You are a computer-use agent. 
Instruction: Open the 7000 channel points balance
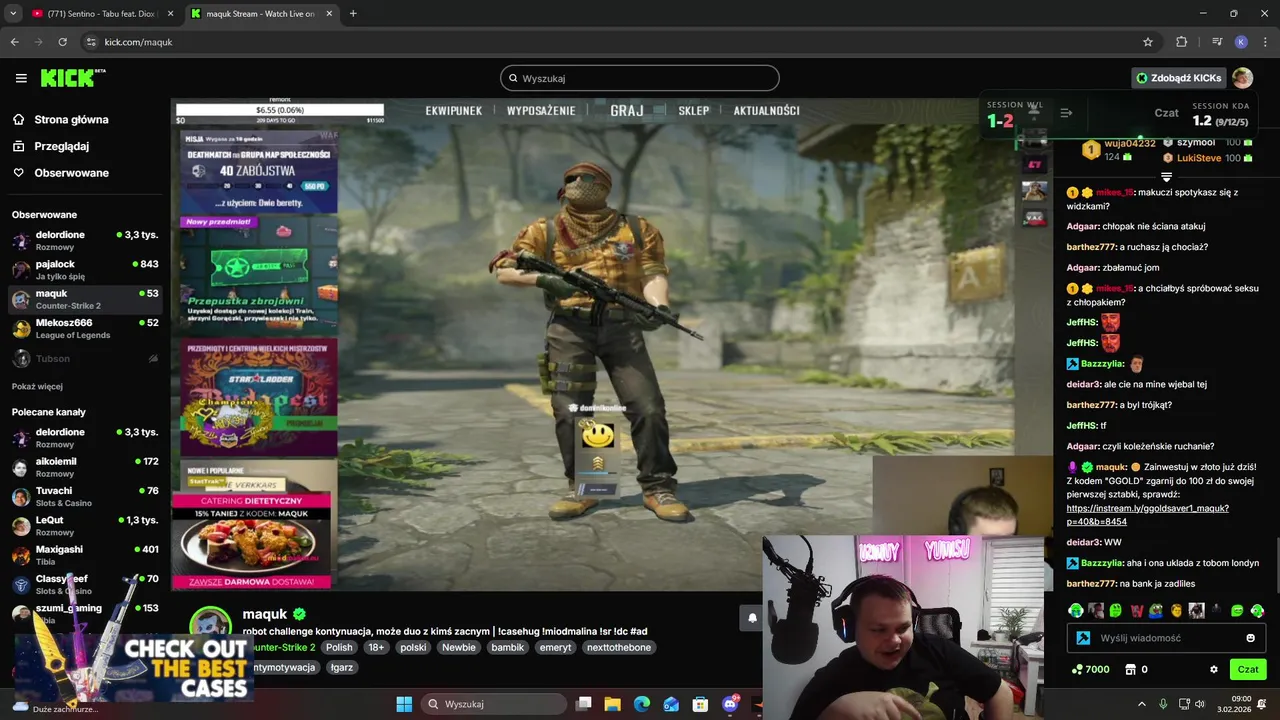point(1090,669)
